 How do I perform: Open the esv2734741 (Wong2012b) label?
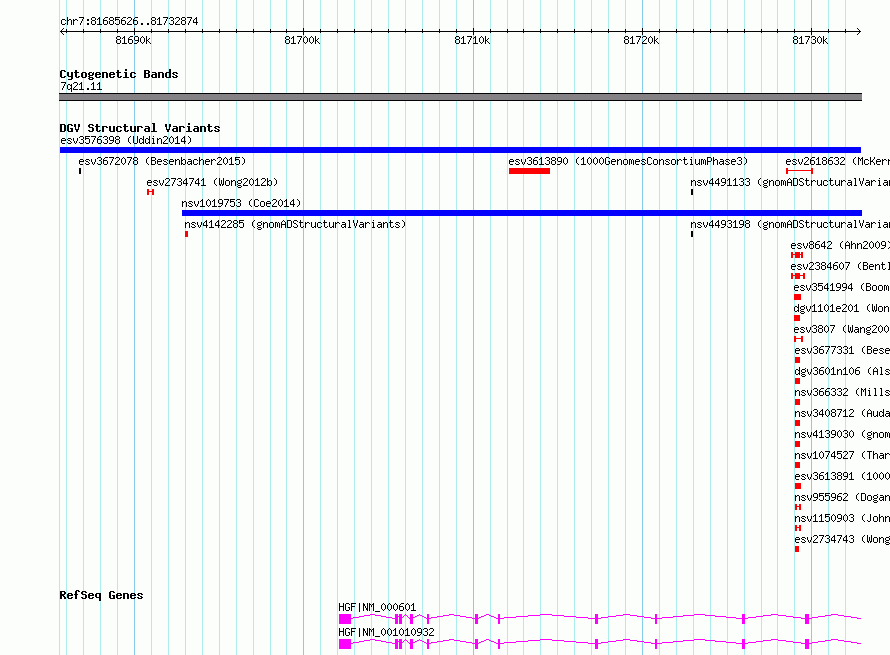click(212, 182)
